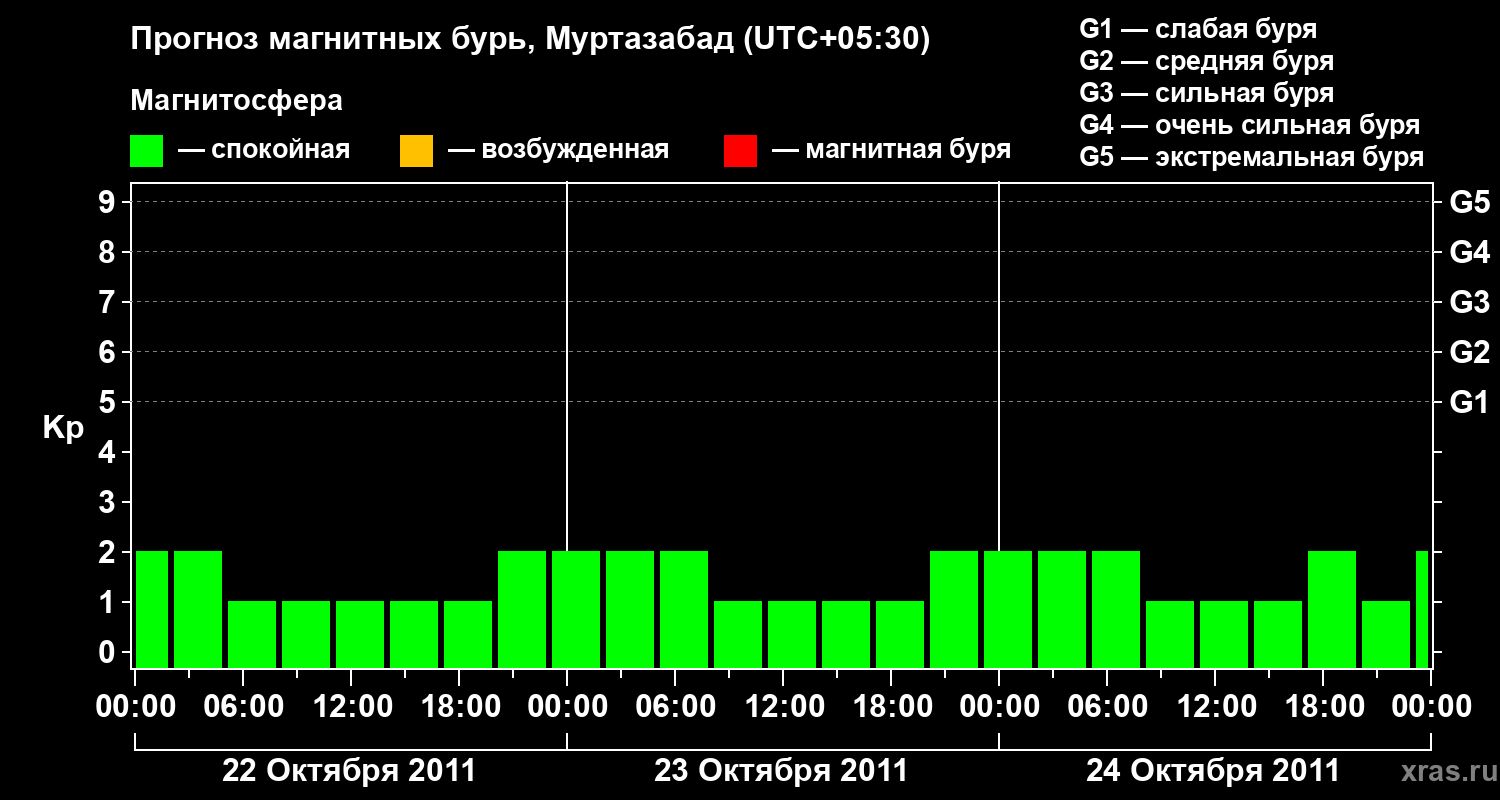This screenshot has height=800, width=1500.
Task: Click the 00:00 label starting 23 October
Action: tap(567, 707)
